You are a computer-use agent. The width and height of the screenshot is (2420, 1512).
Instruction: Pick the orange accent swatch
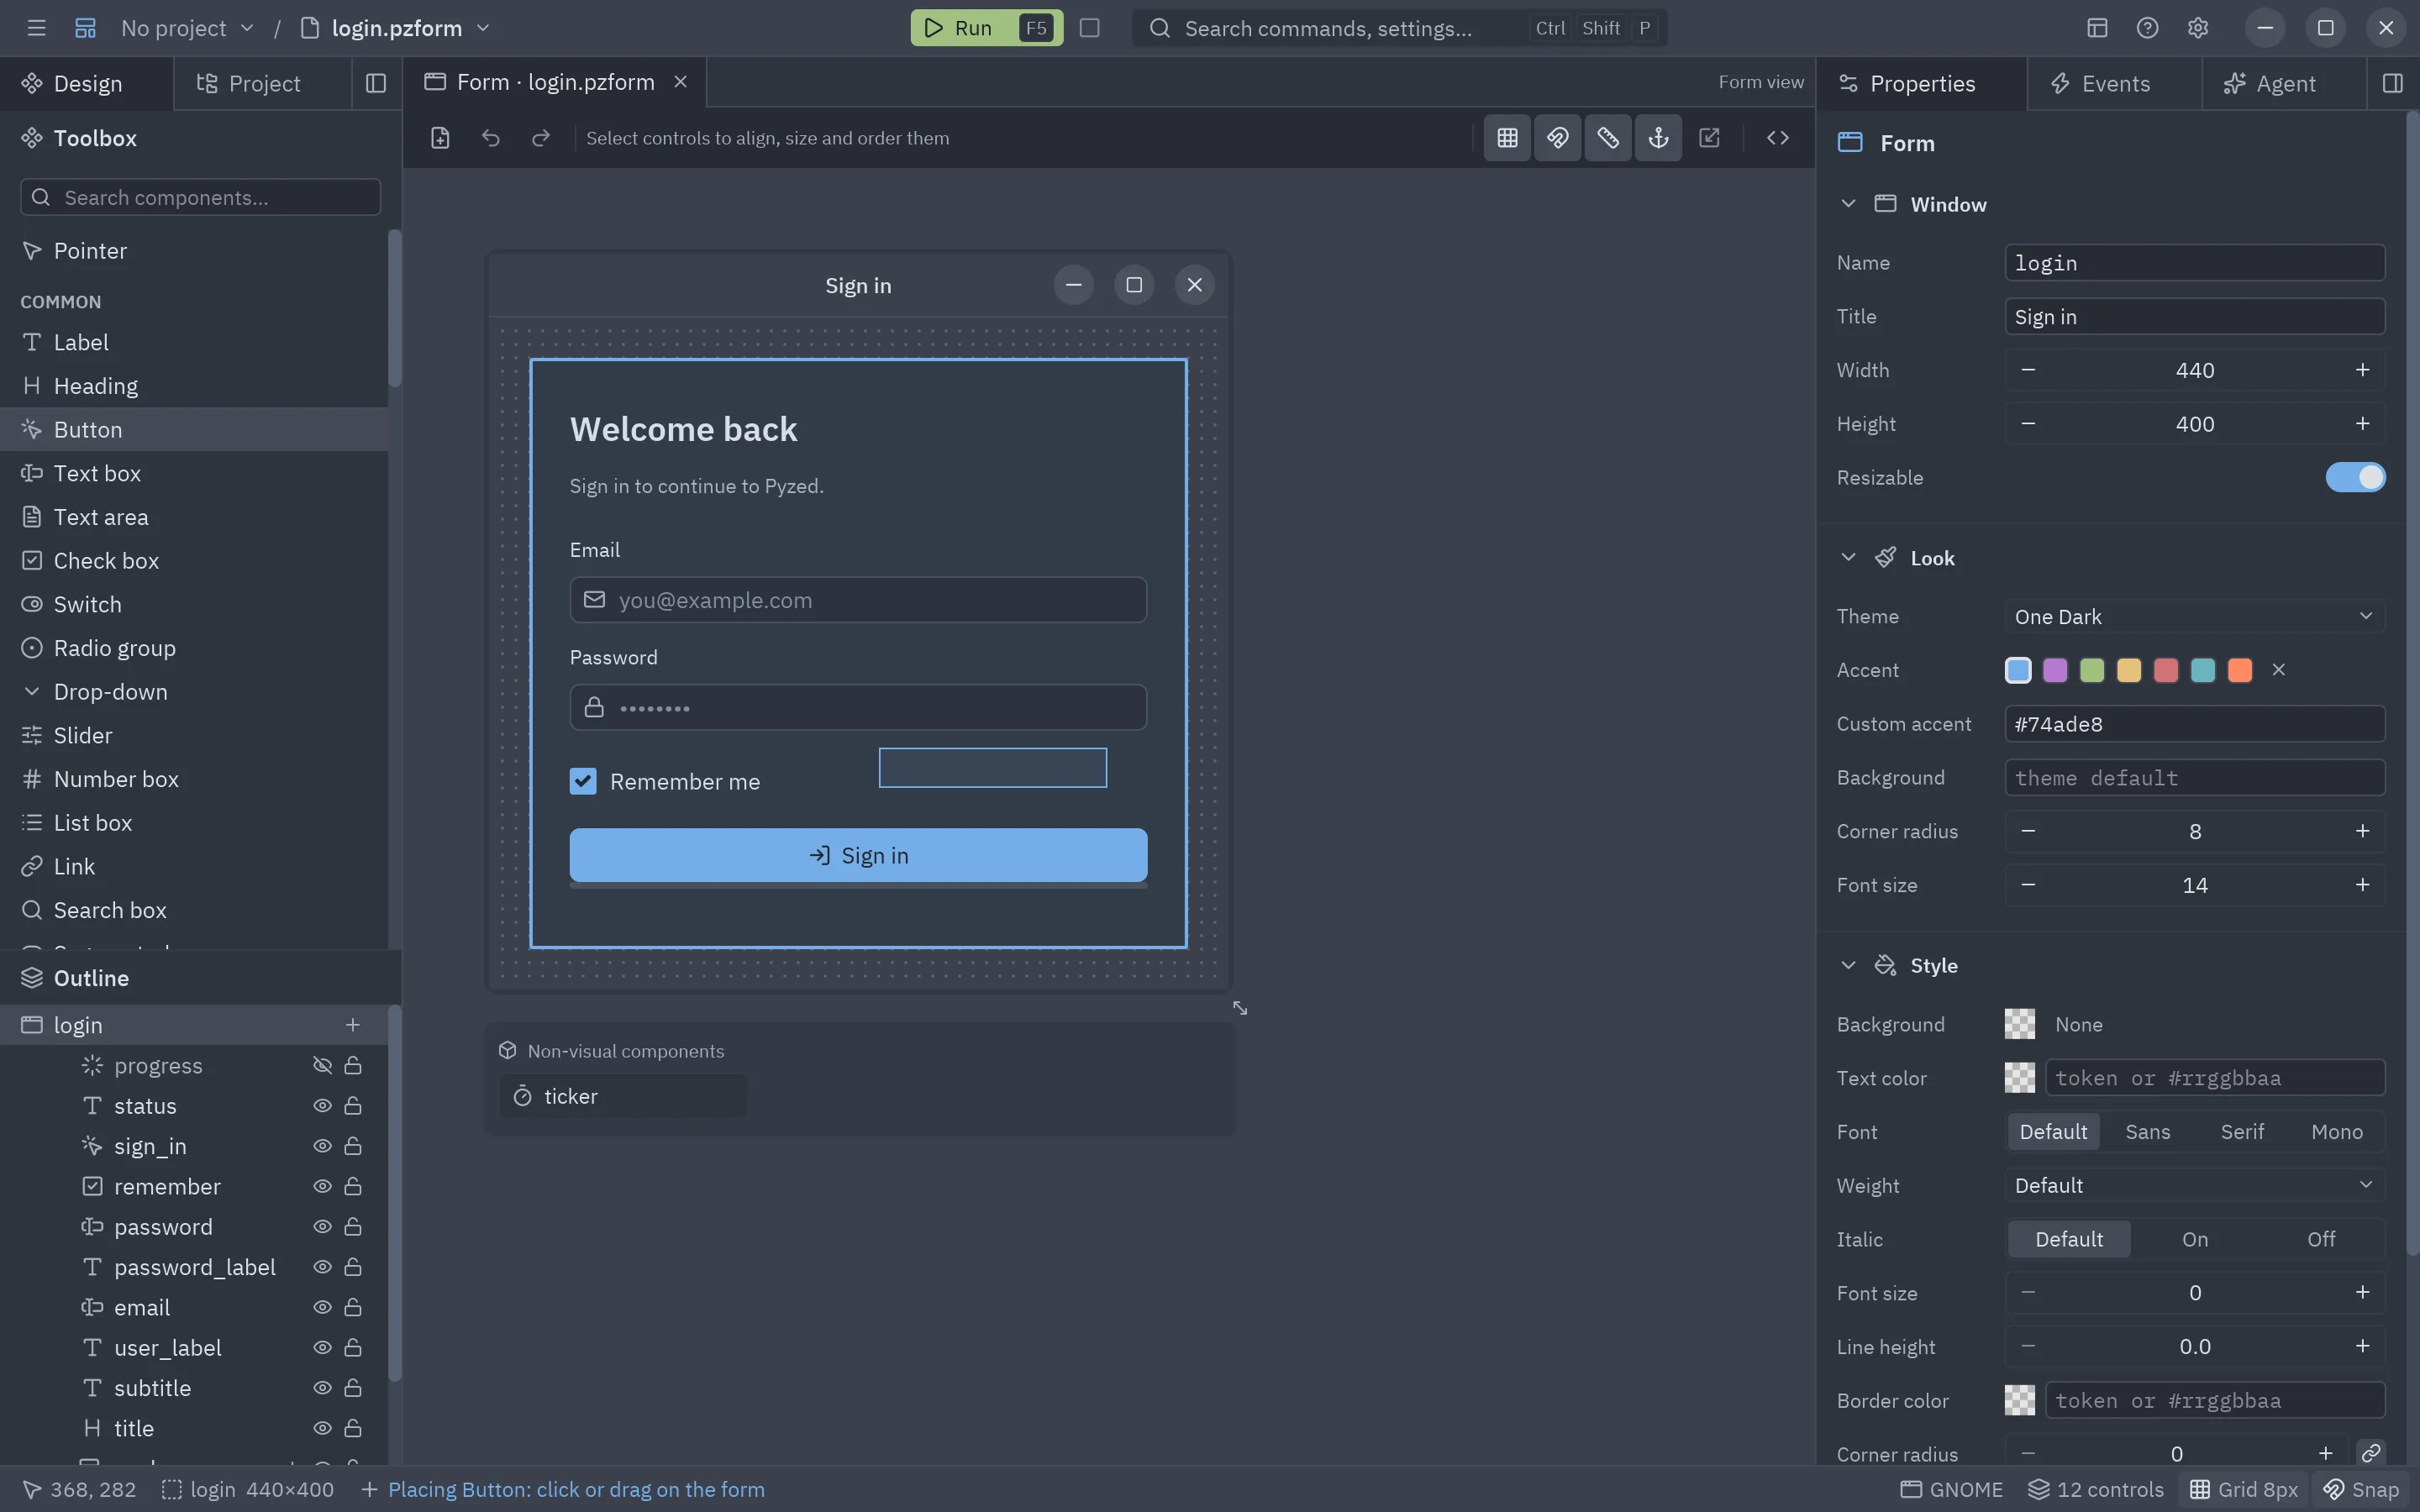pos(2240,670)
